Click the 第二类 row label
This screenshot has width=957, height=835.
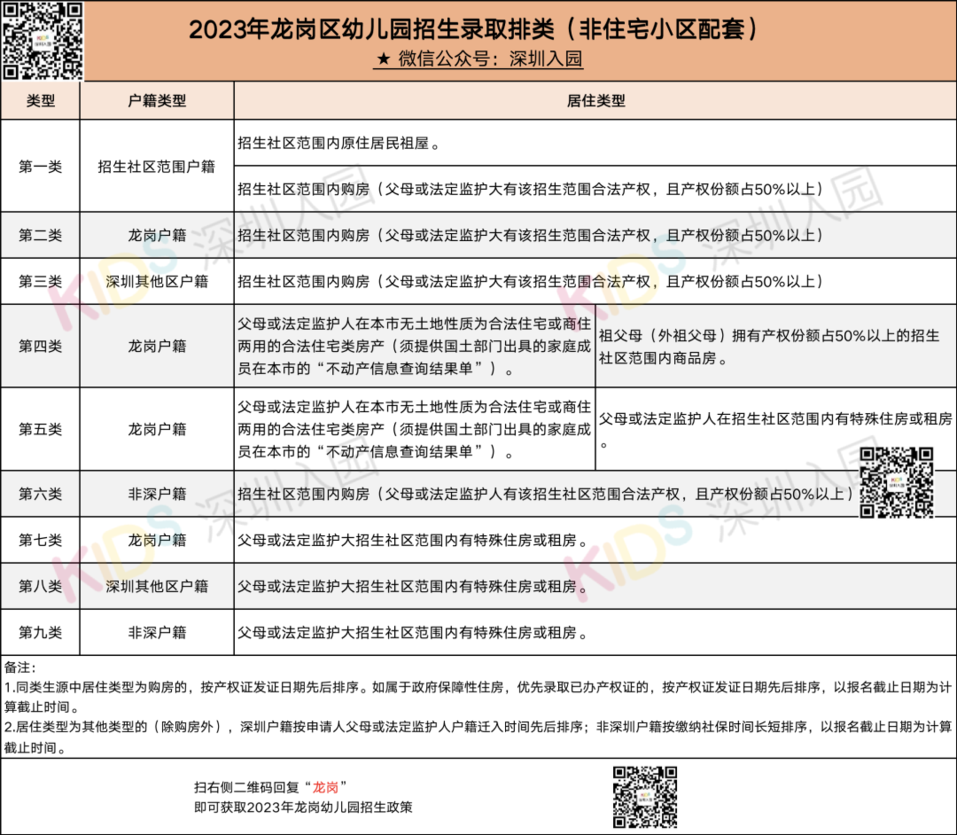[40, 235]
